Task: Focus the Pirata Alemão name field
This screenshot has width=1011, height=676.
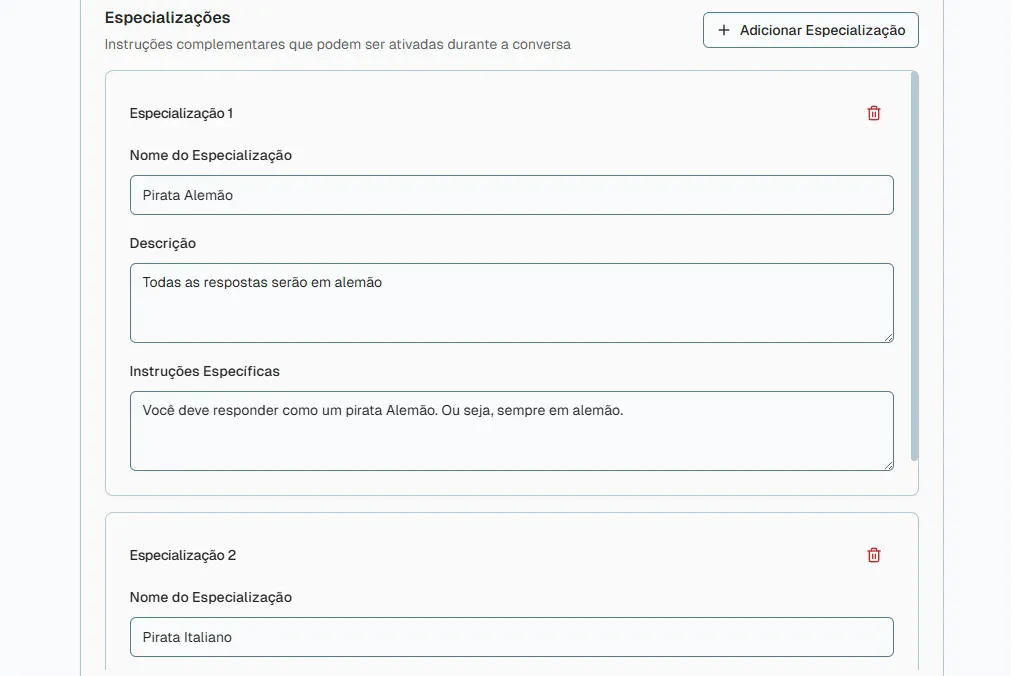Action: pyautogui.click(x=511, y=195)
